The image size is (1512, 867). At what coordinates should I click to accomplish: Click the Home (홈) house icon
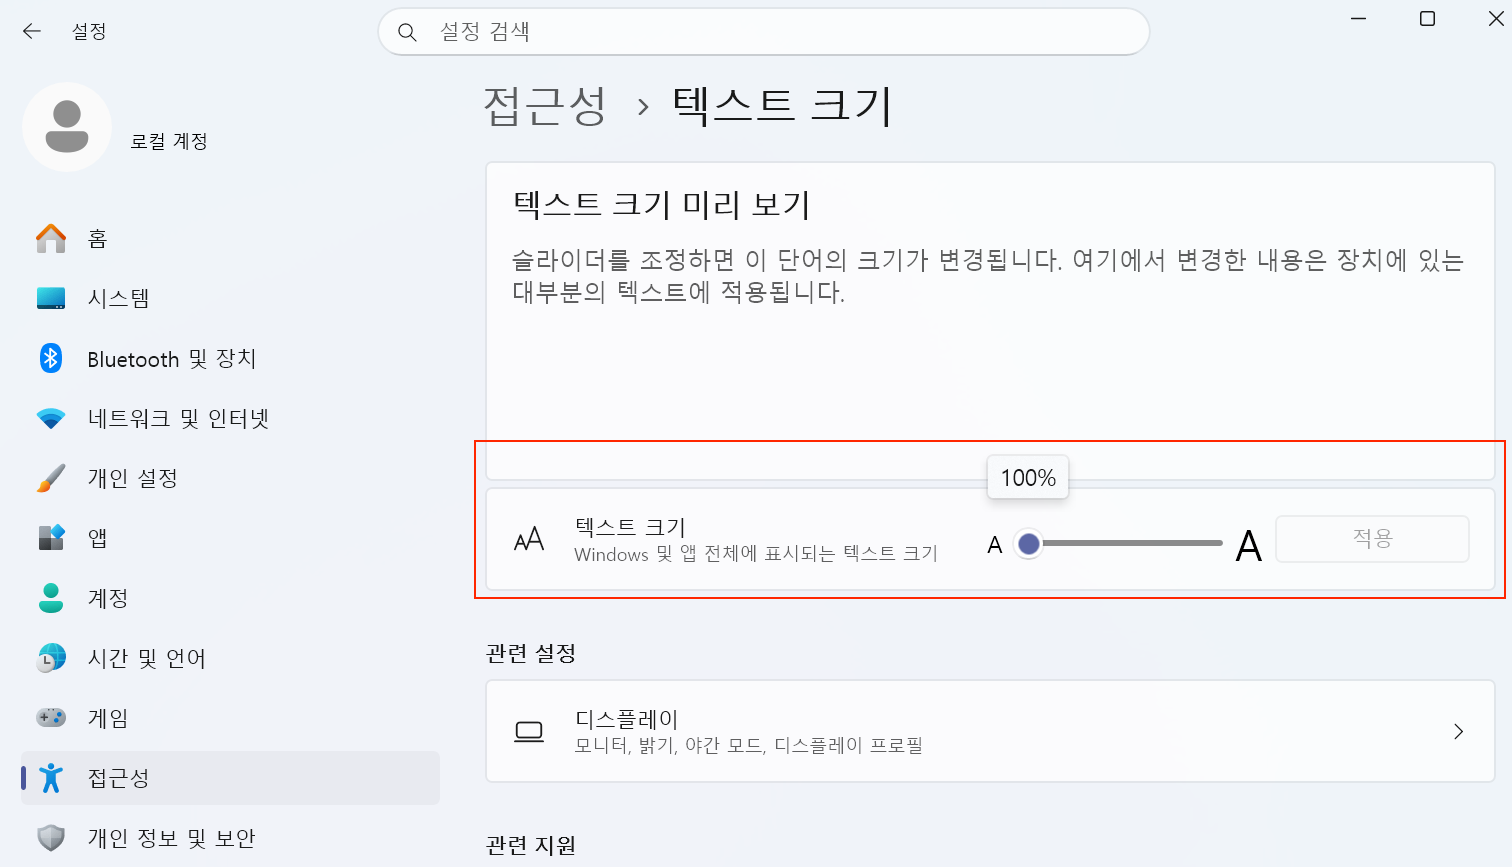click(x=51, y=238)
